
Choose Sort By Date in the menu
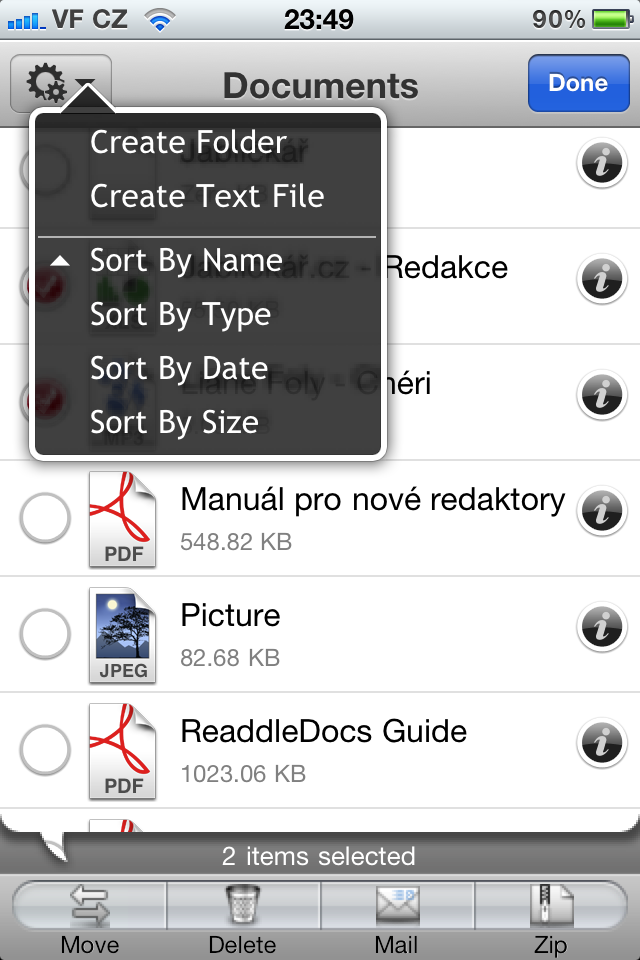(x=177, y=368)
